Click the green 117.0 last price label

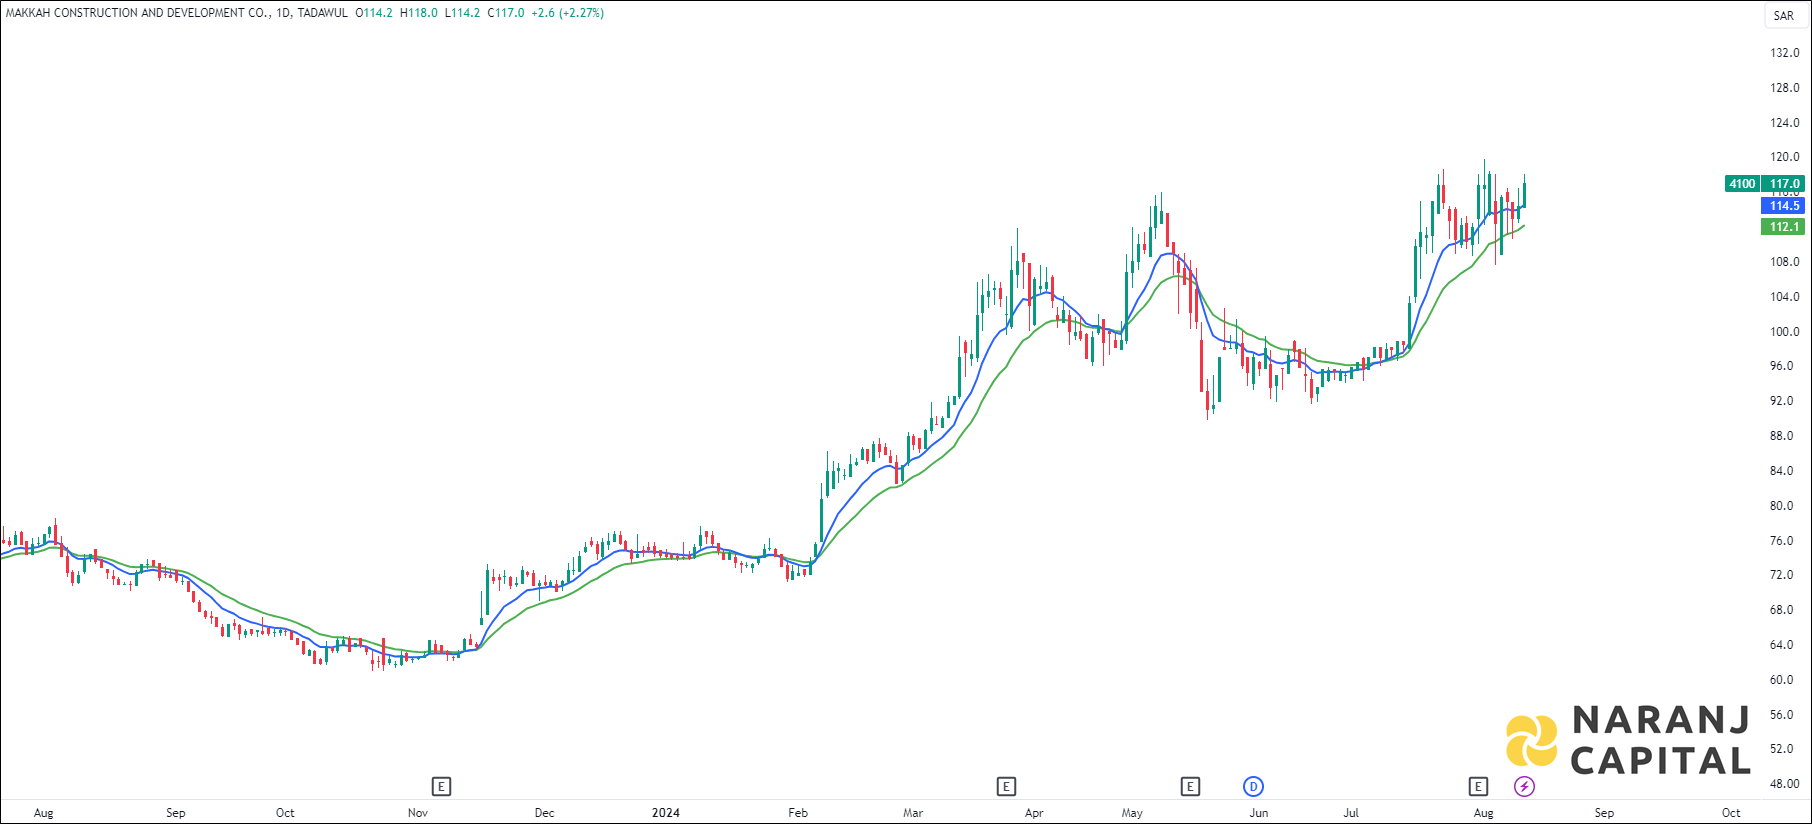click(x=1784, y=184)
